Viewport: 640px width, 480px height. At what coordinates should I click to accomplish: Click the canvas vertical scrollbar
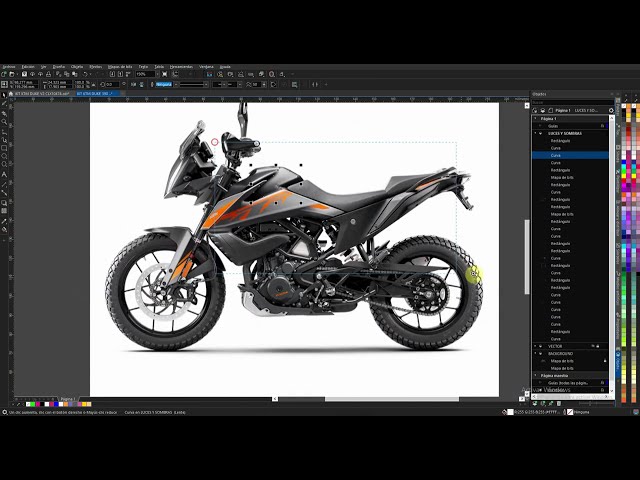click(x=527, y=257)
